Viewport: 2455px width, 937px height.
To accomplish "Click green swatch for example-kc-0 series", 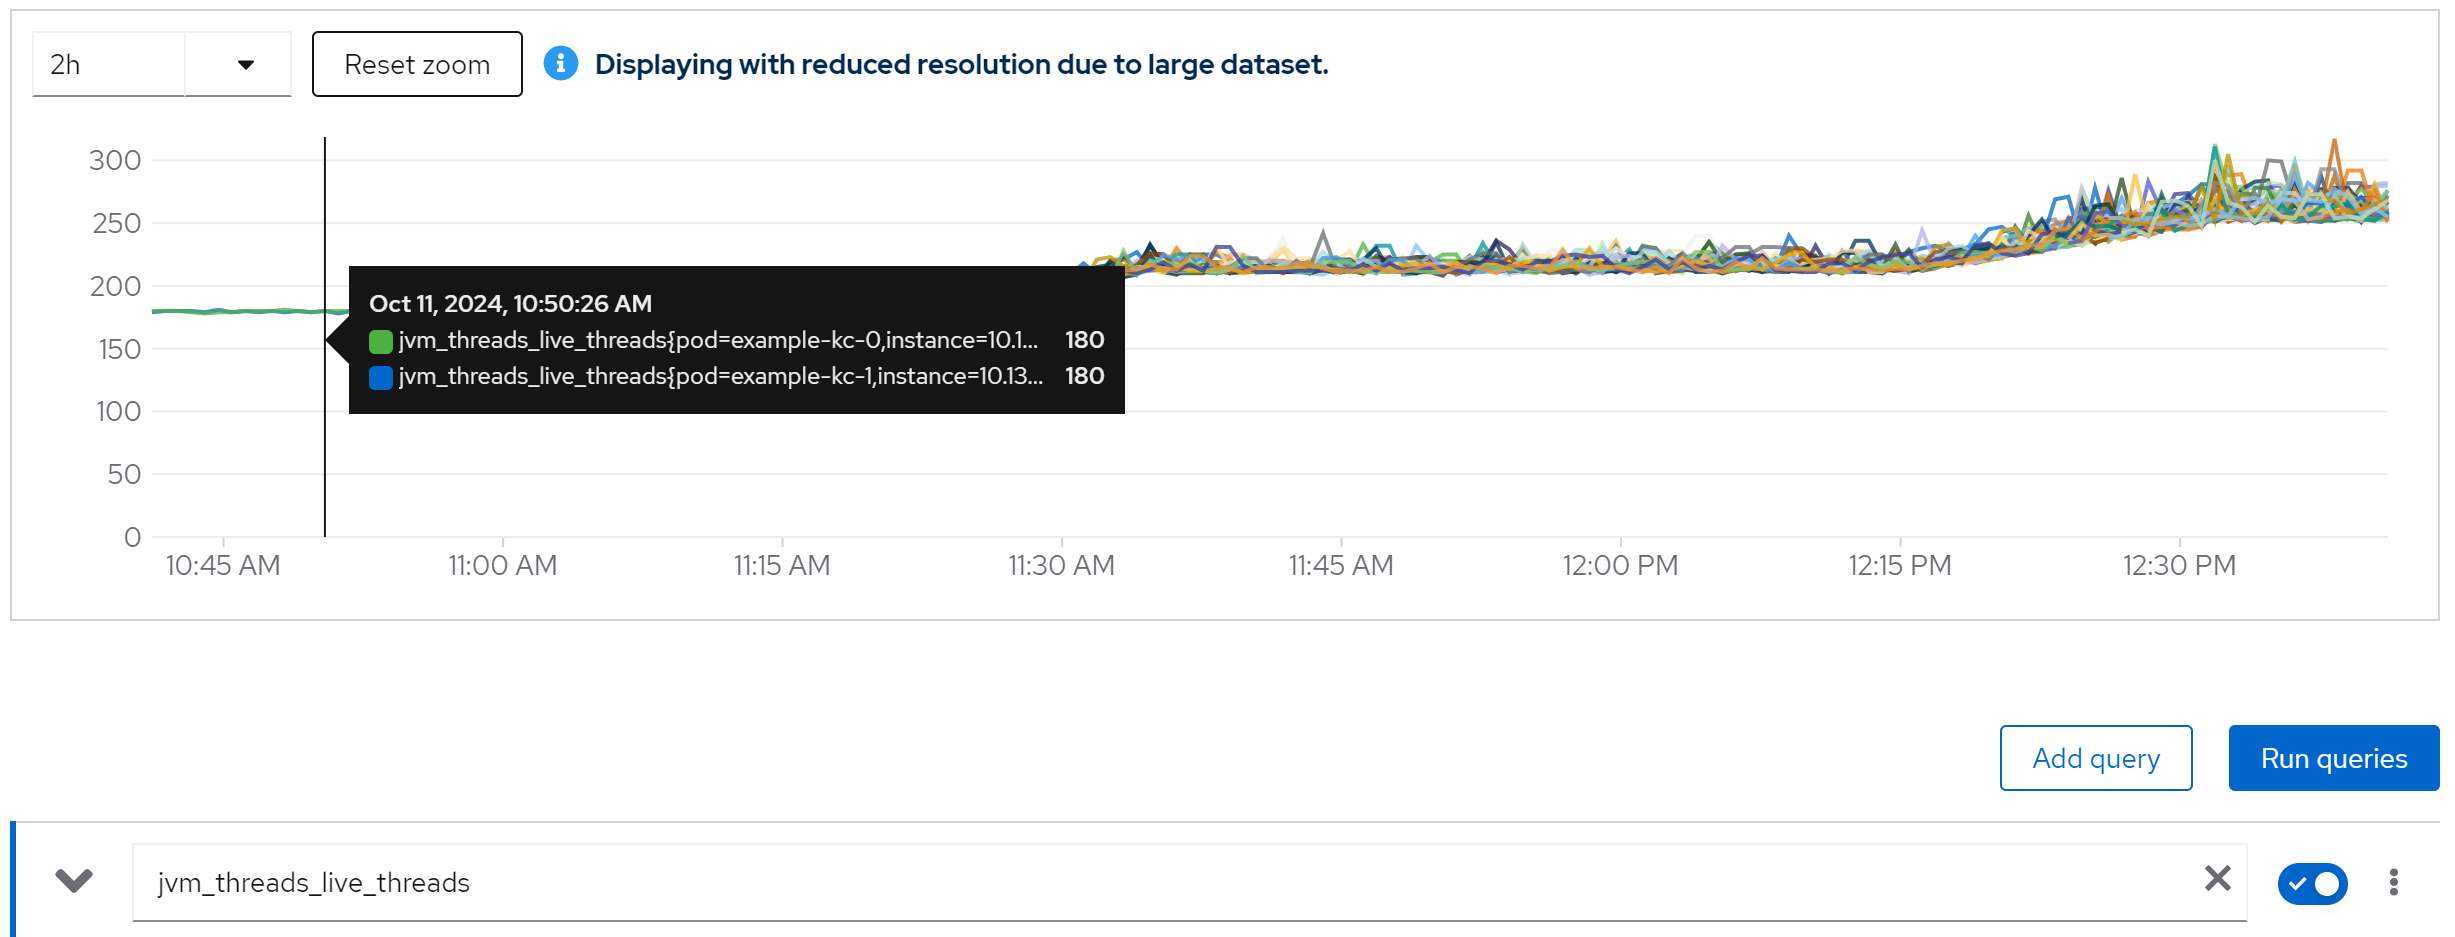I will pos(380,342).
